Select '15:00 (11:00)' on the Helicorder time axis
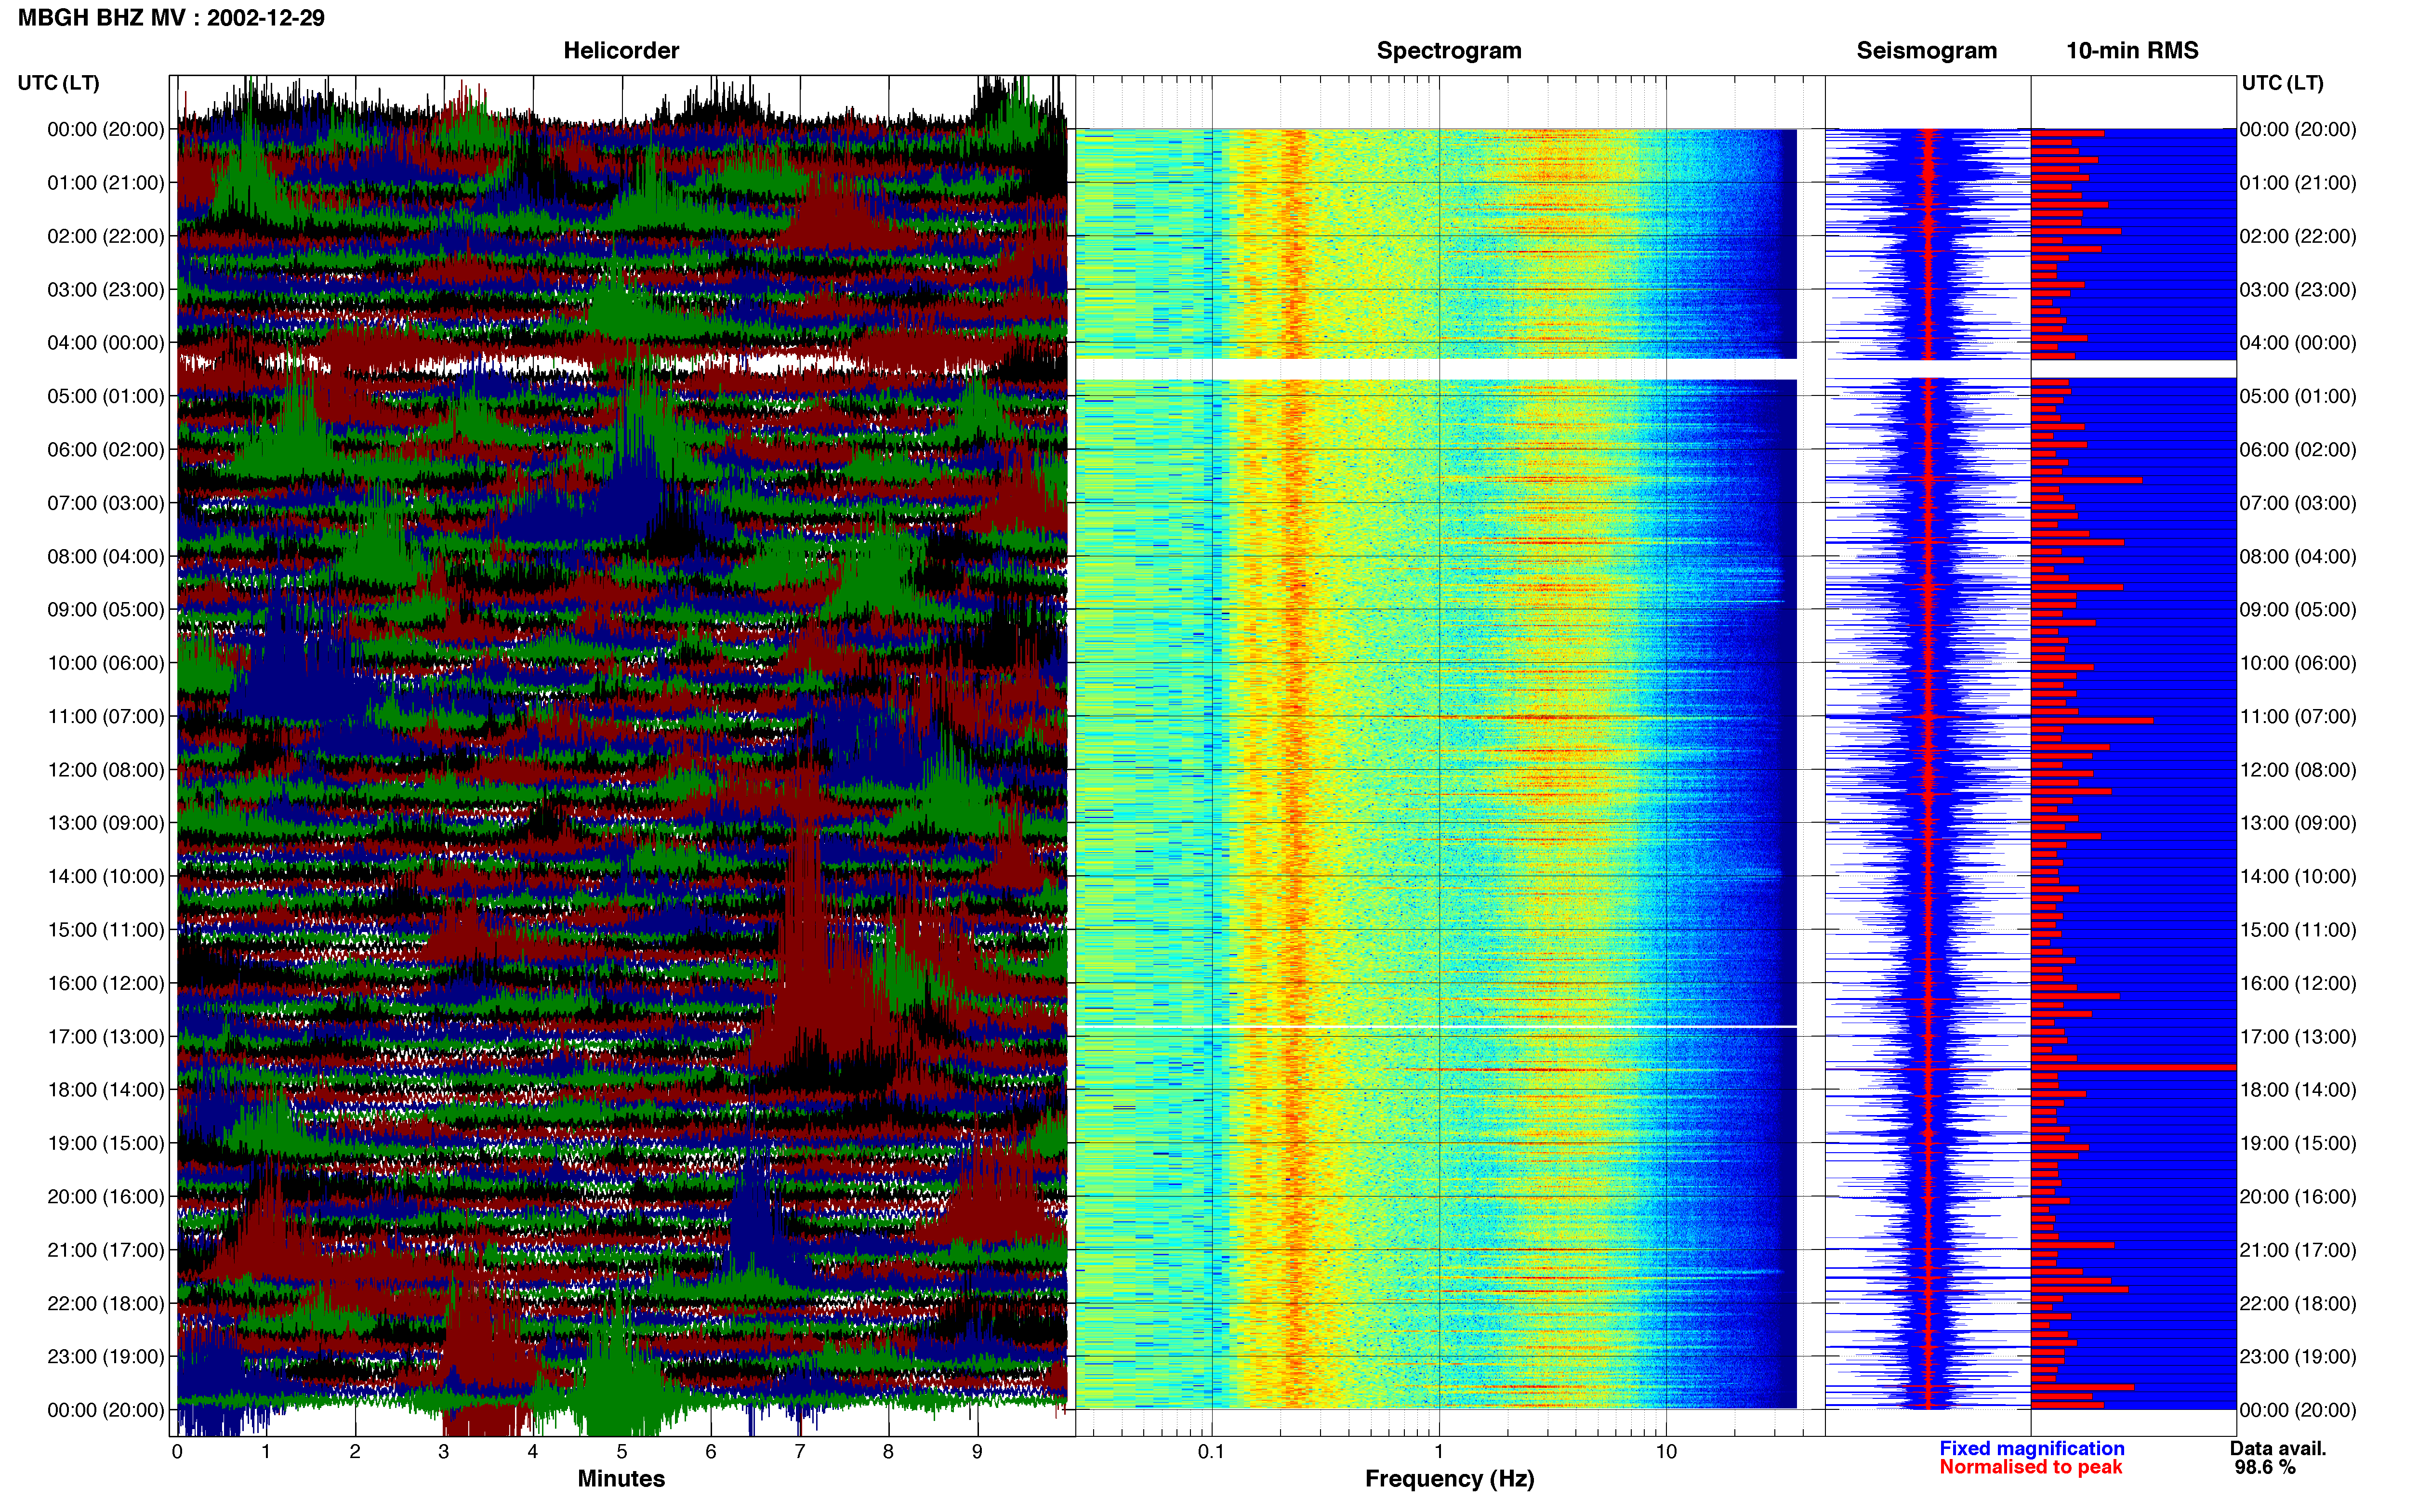Image resolution: width=2418 pixels, height=1512 pixels. tap(106, 930)
